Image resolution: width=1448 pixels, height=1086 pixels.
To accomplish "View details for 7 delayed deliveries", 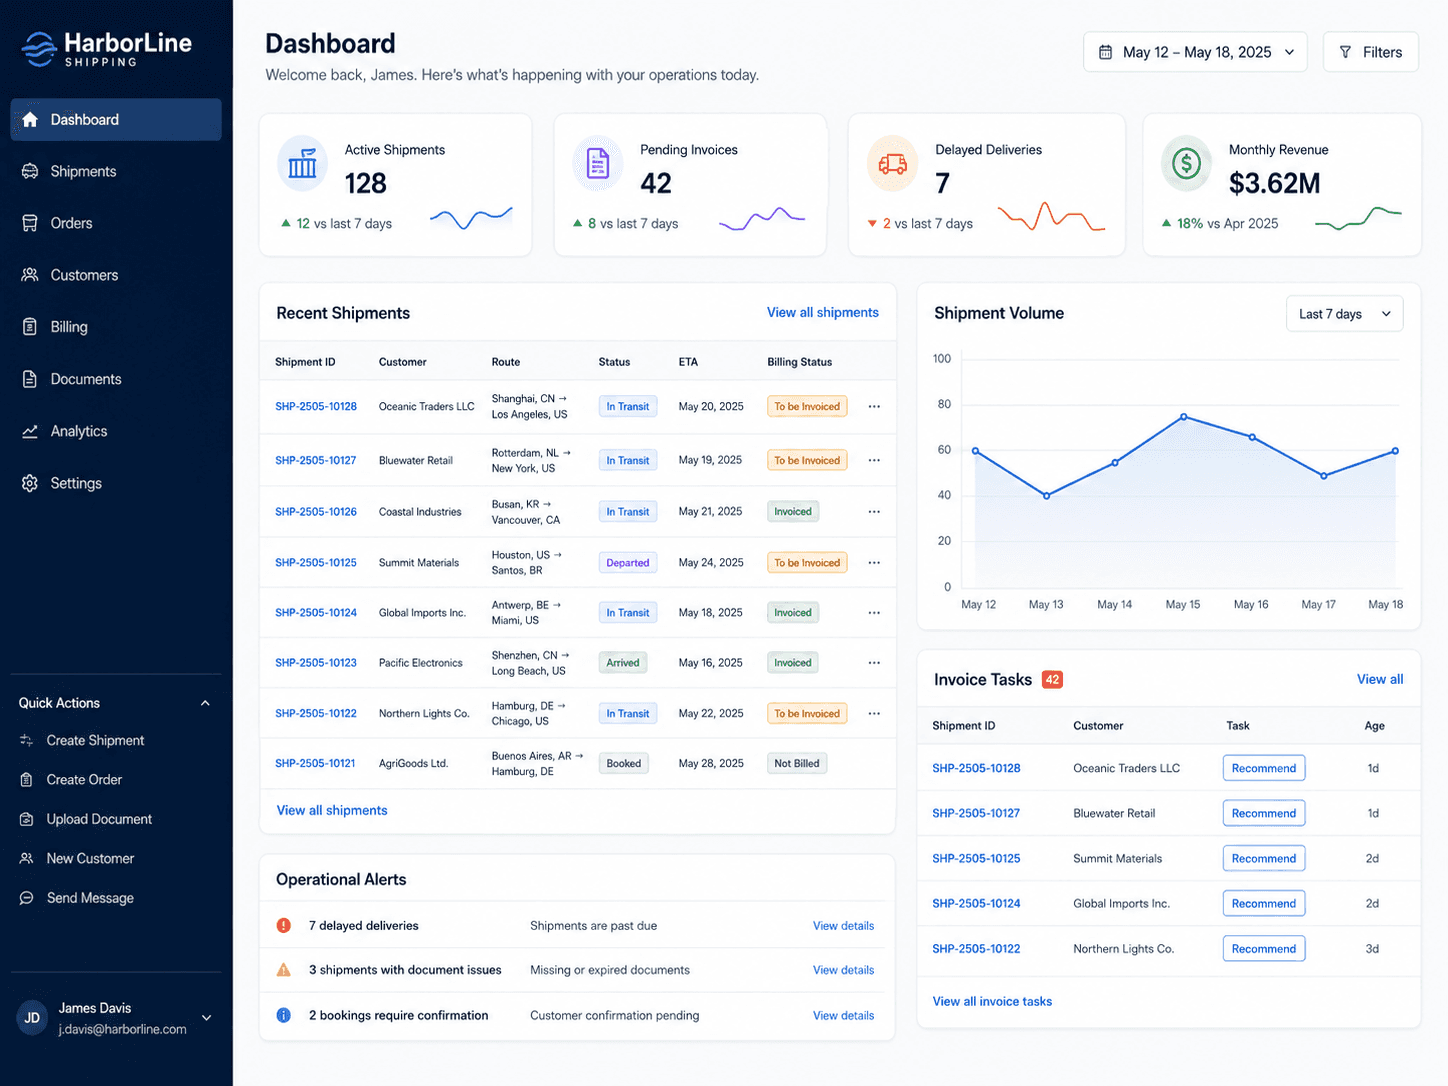I will tap(843, 926).
